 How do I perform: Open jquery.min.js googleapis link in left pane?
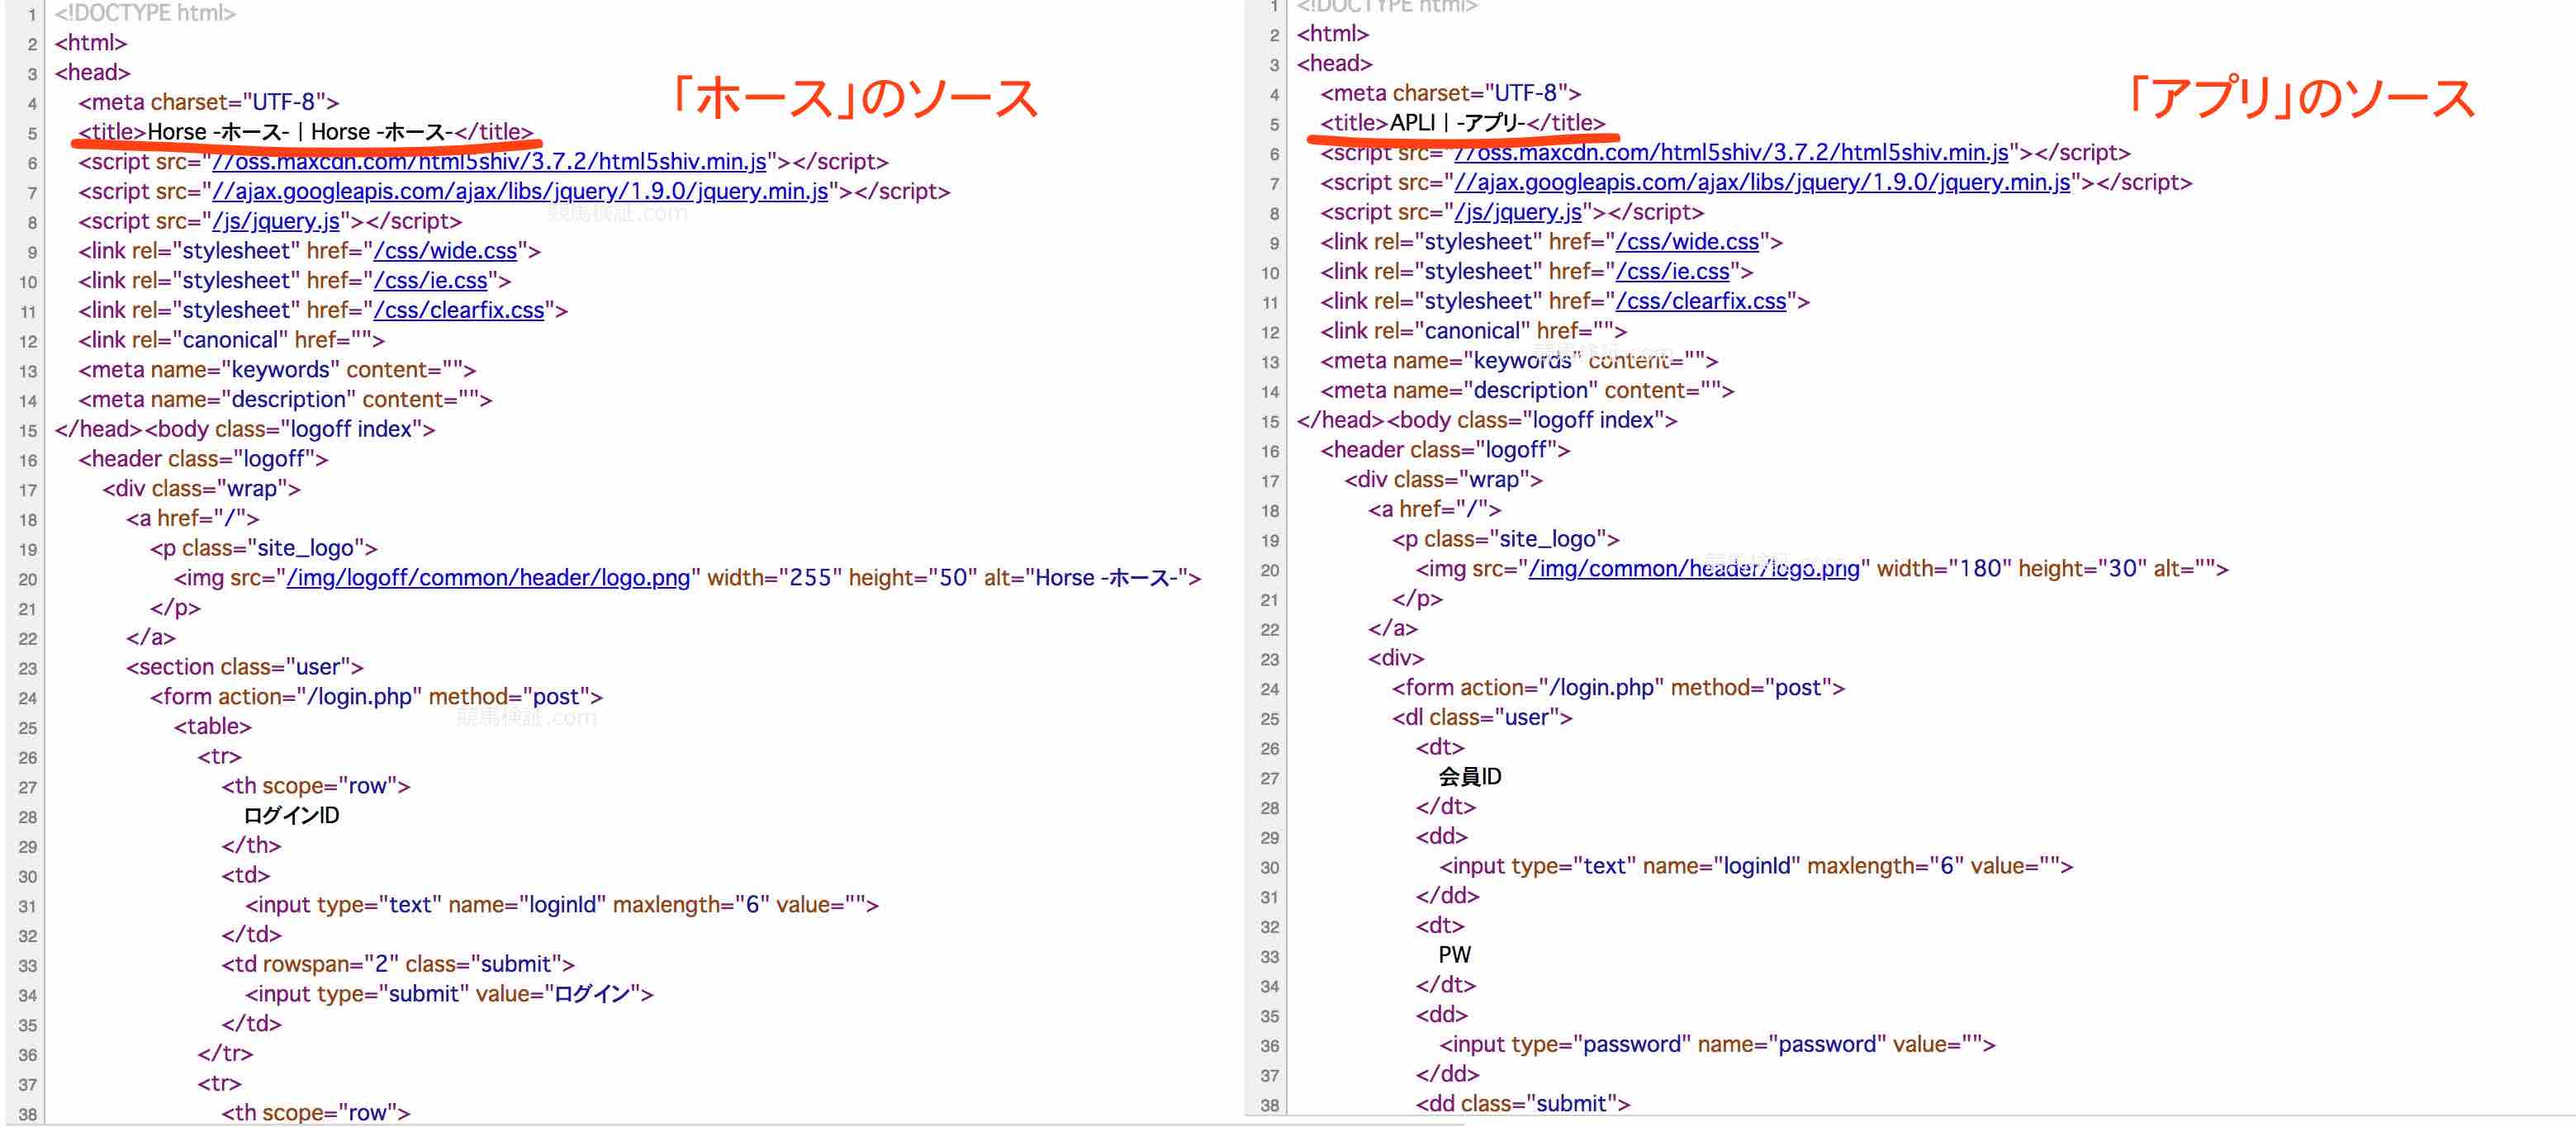coord(520,192)
